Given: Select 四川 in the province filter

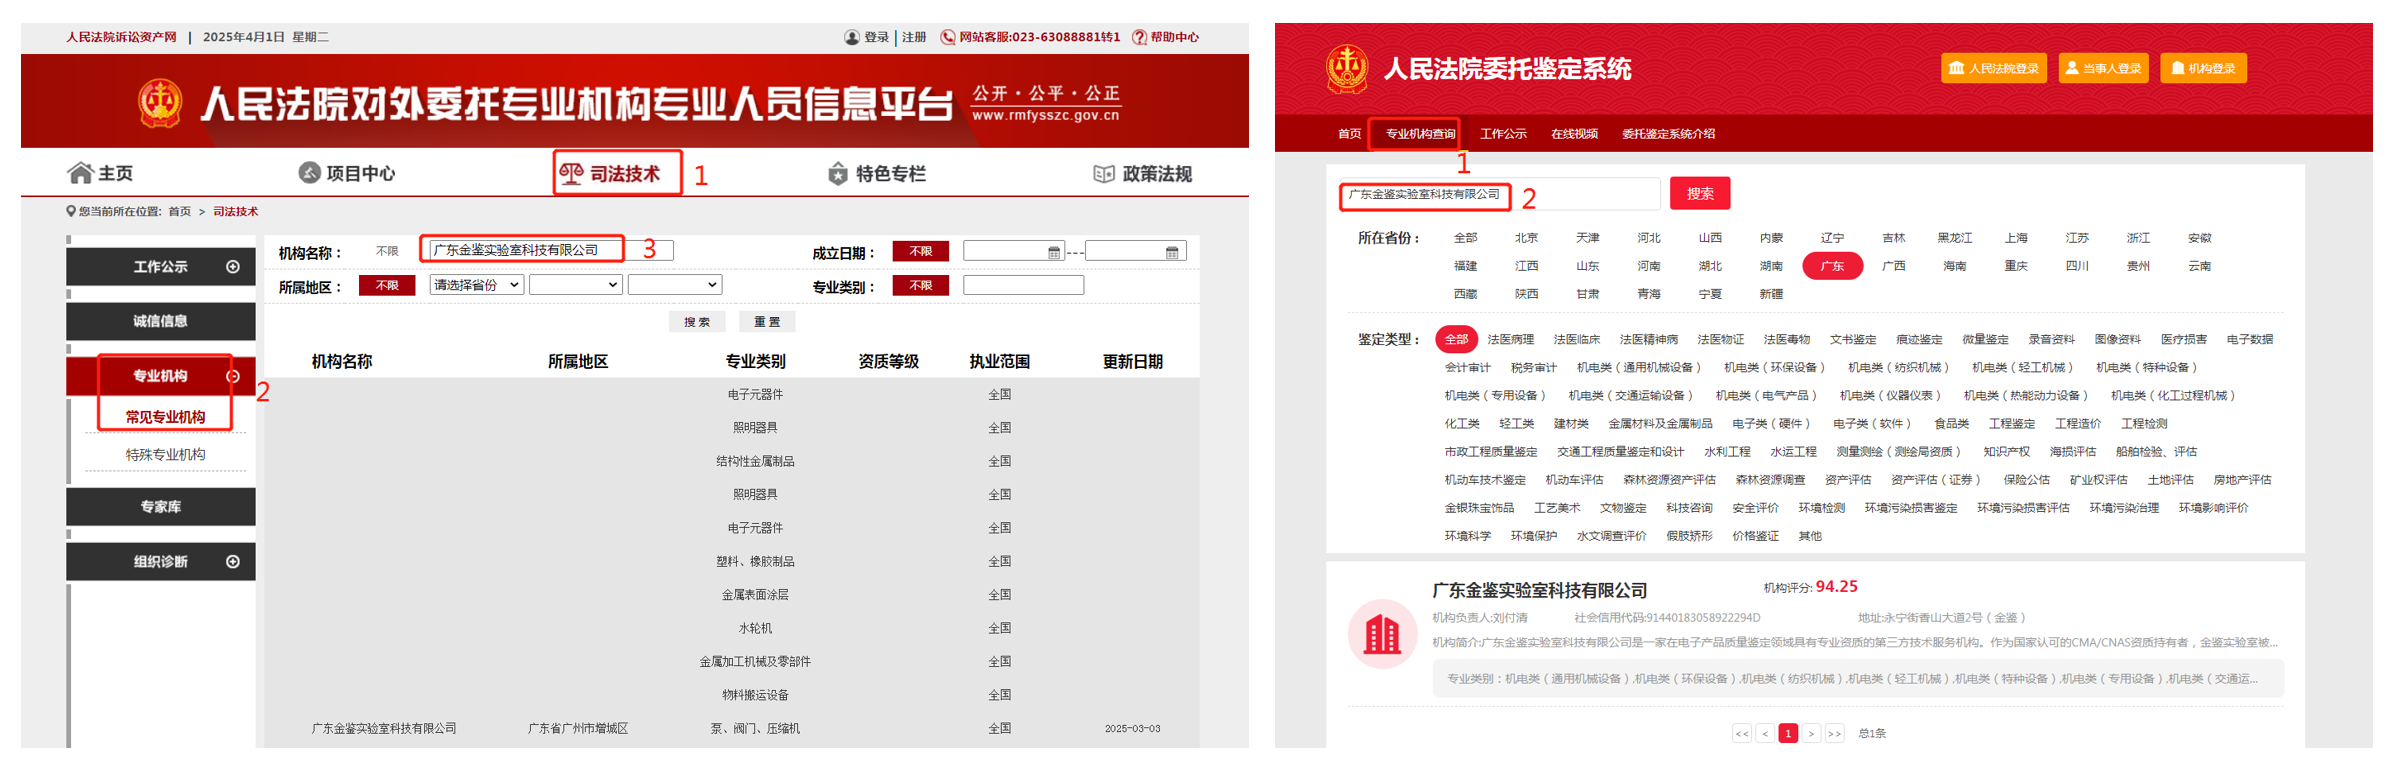Looking at the screenshot, I should point(2077,266).
